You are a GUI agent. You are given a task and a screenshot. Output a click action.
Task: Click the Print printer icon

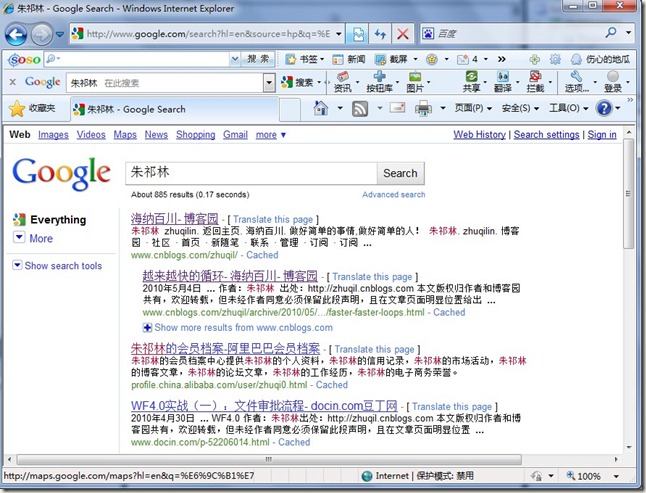[x=423, y=109]
